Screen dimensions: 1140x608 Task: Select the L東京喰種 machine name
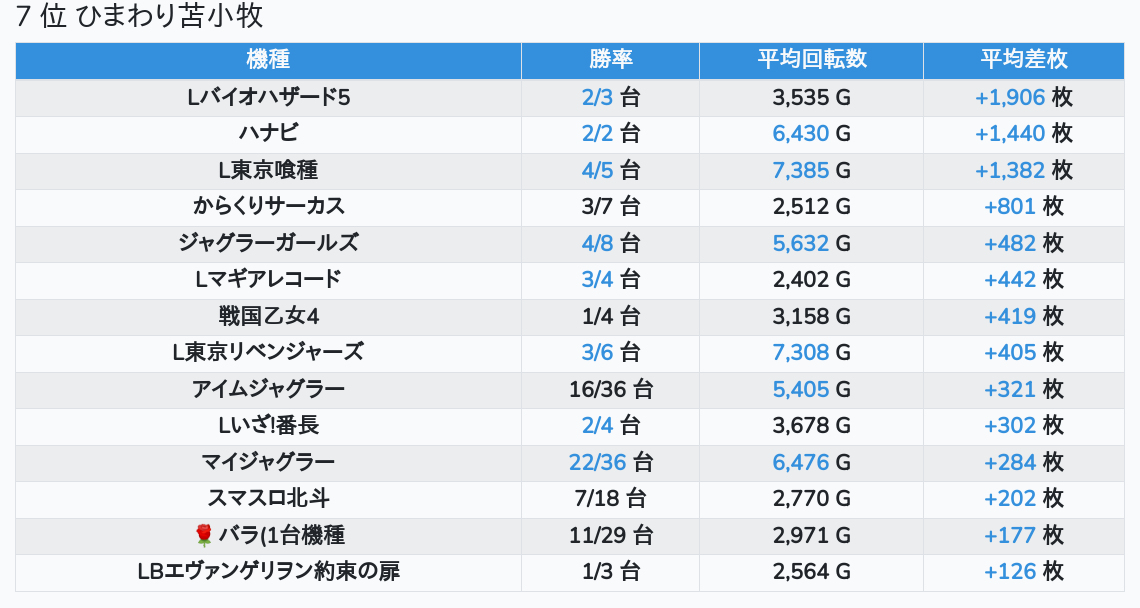[x=268, y=170]
